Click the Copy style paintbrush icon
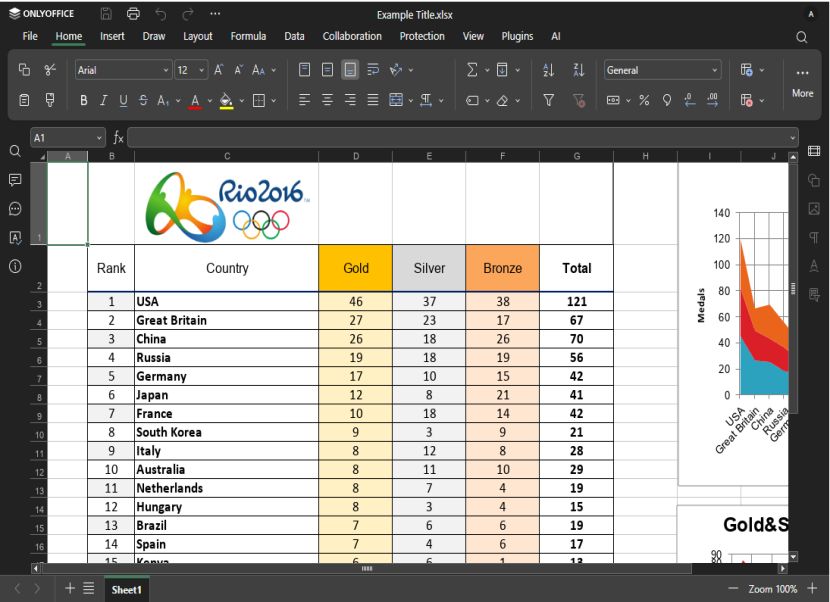This screenshot has height=602, width=830. point(50,100)
